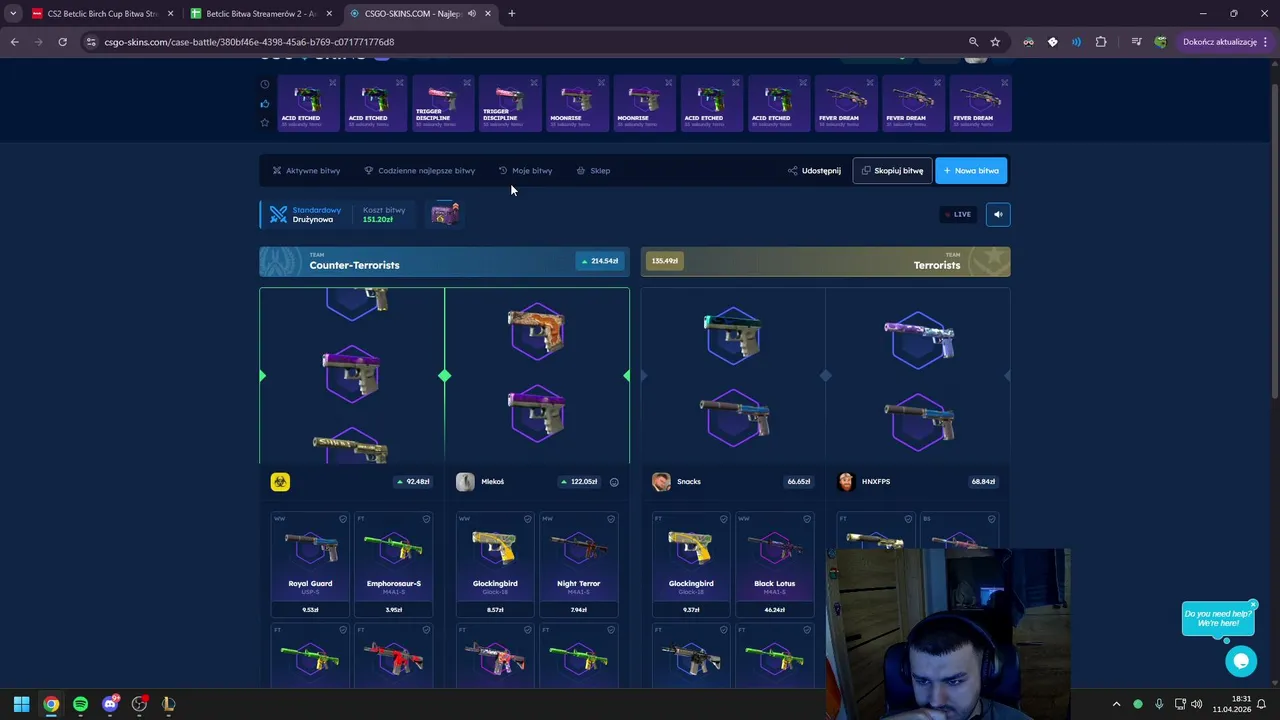
Task: Open Snacks player avatar
Action: pyautogui.click(x=661, y=482)
